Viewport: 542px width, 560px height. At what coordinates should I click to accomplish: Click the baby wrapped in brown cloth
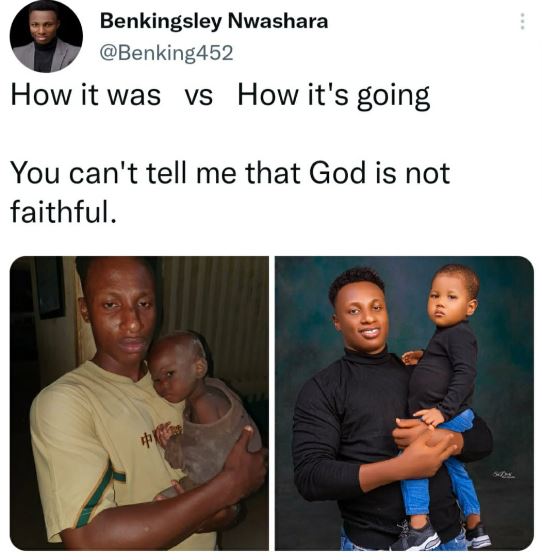[198, 402]
